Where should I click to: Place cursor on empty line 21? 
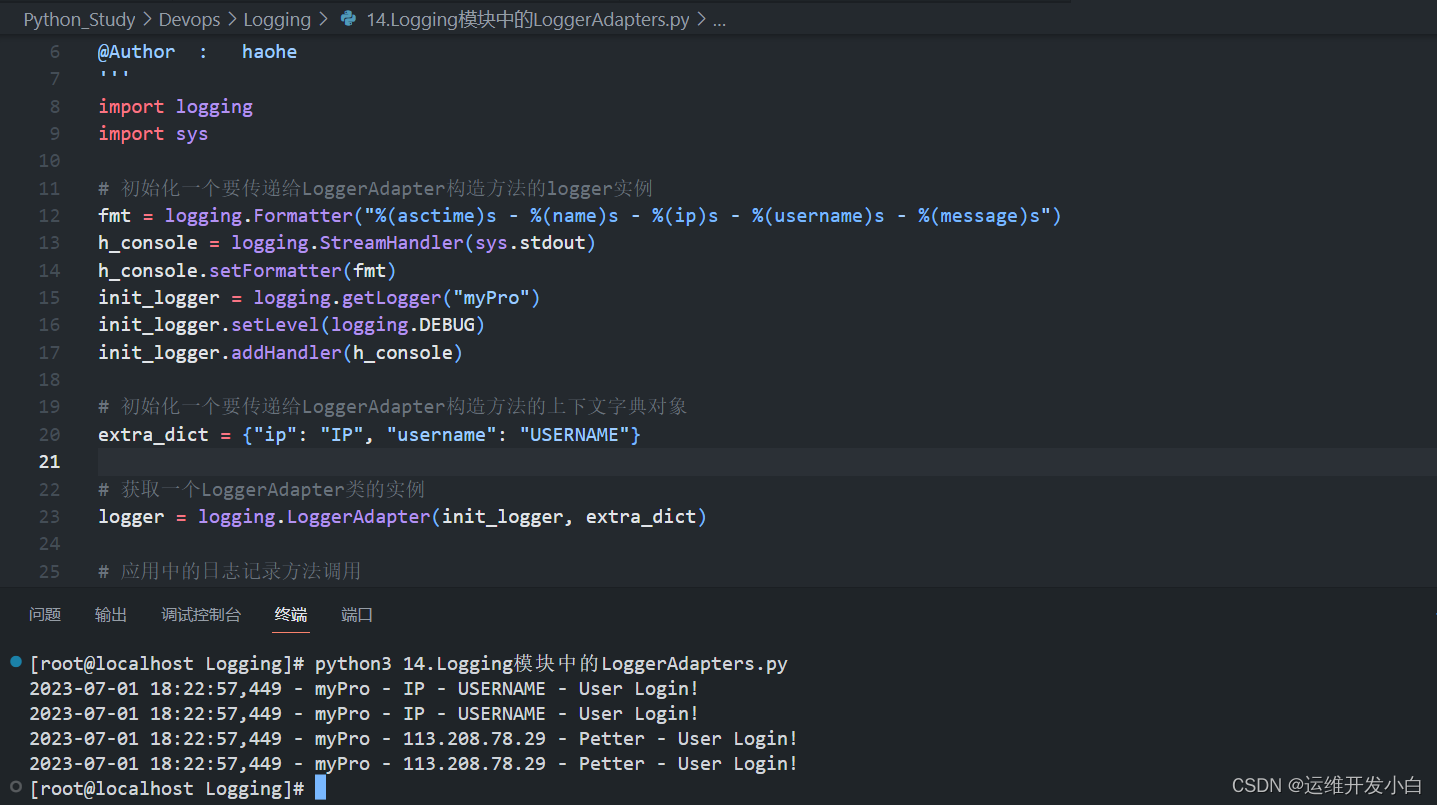tap(767, 462)
